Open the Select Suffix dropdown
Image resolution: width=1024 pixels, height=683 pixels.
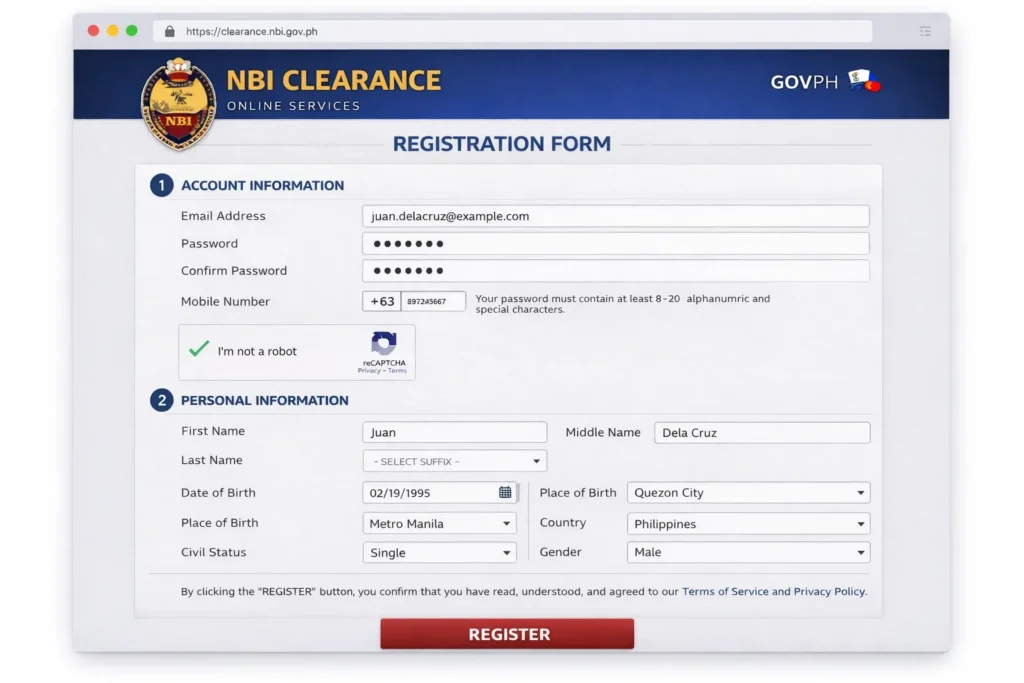[454, 461]
